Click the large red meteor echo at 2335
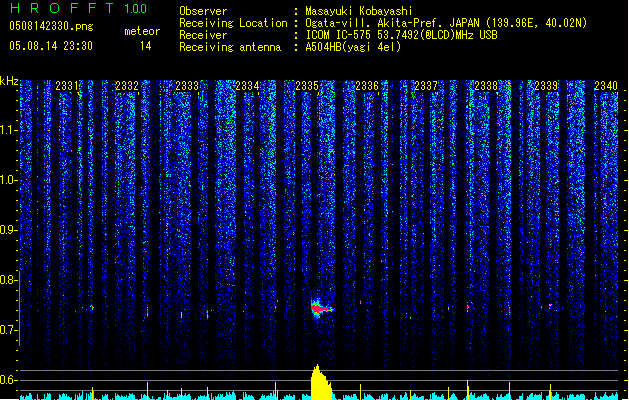 (x=320, y=309)
